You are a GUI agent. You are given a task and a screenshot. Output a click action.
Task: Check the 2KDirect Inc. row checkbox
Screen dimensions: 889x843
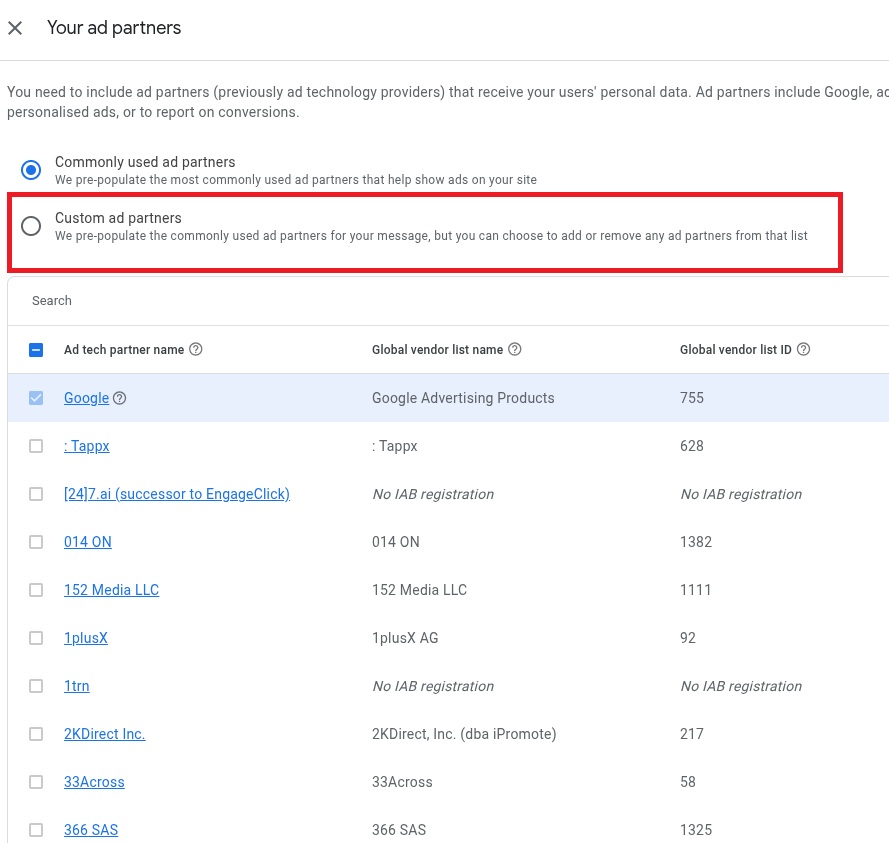tap(36, 734)
